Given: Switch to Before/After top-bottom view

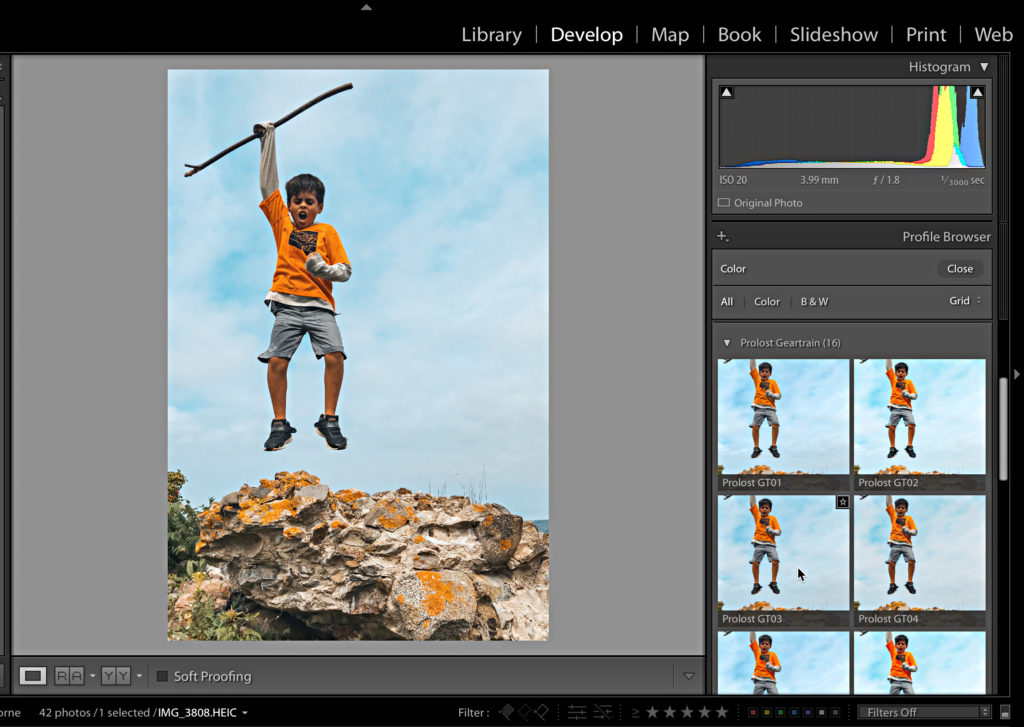Looking at the screenshot, I should 116,676.
